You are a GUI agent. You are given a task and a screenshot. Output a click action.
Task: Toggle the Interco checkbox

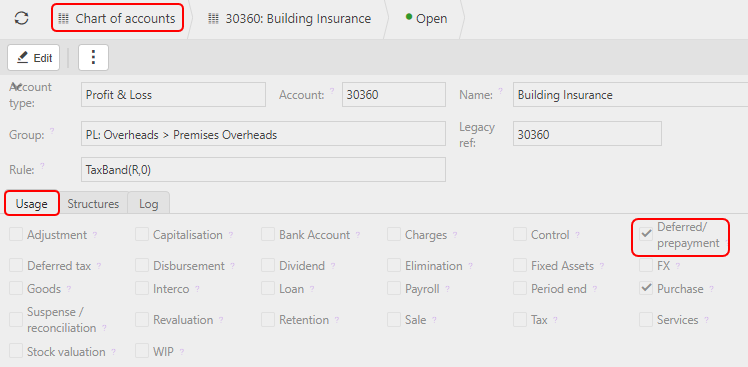click(142, 288)
